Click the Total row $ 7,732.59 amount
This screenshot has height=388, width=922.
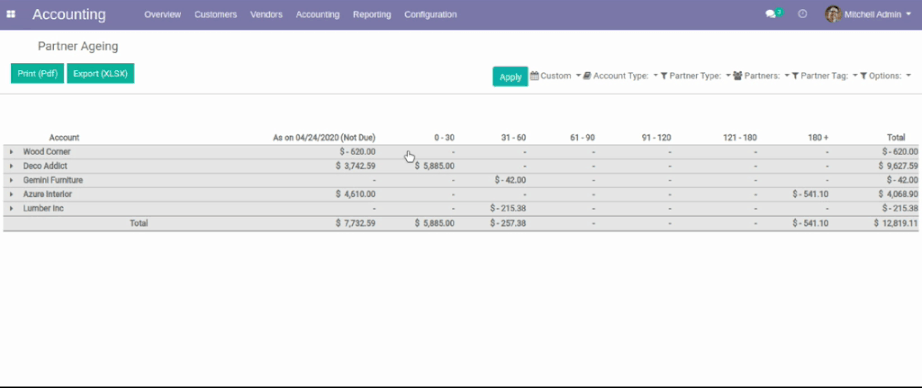point(356,223)
